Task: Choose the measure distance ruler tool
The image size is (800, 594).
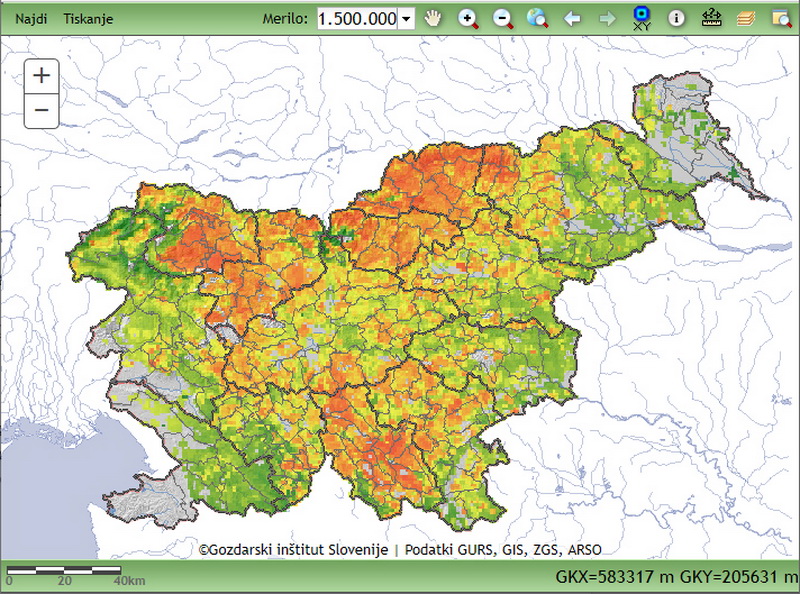Action: click(711, 18)
